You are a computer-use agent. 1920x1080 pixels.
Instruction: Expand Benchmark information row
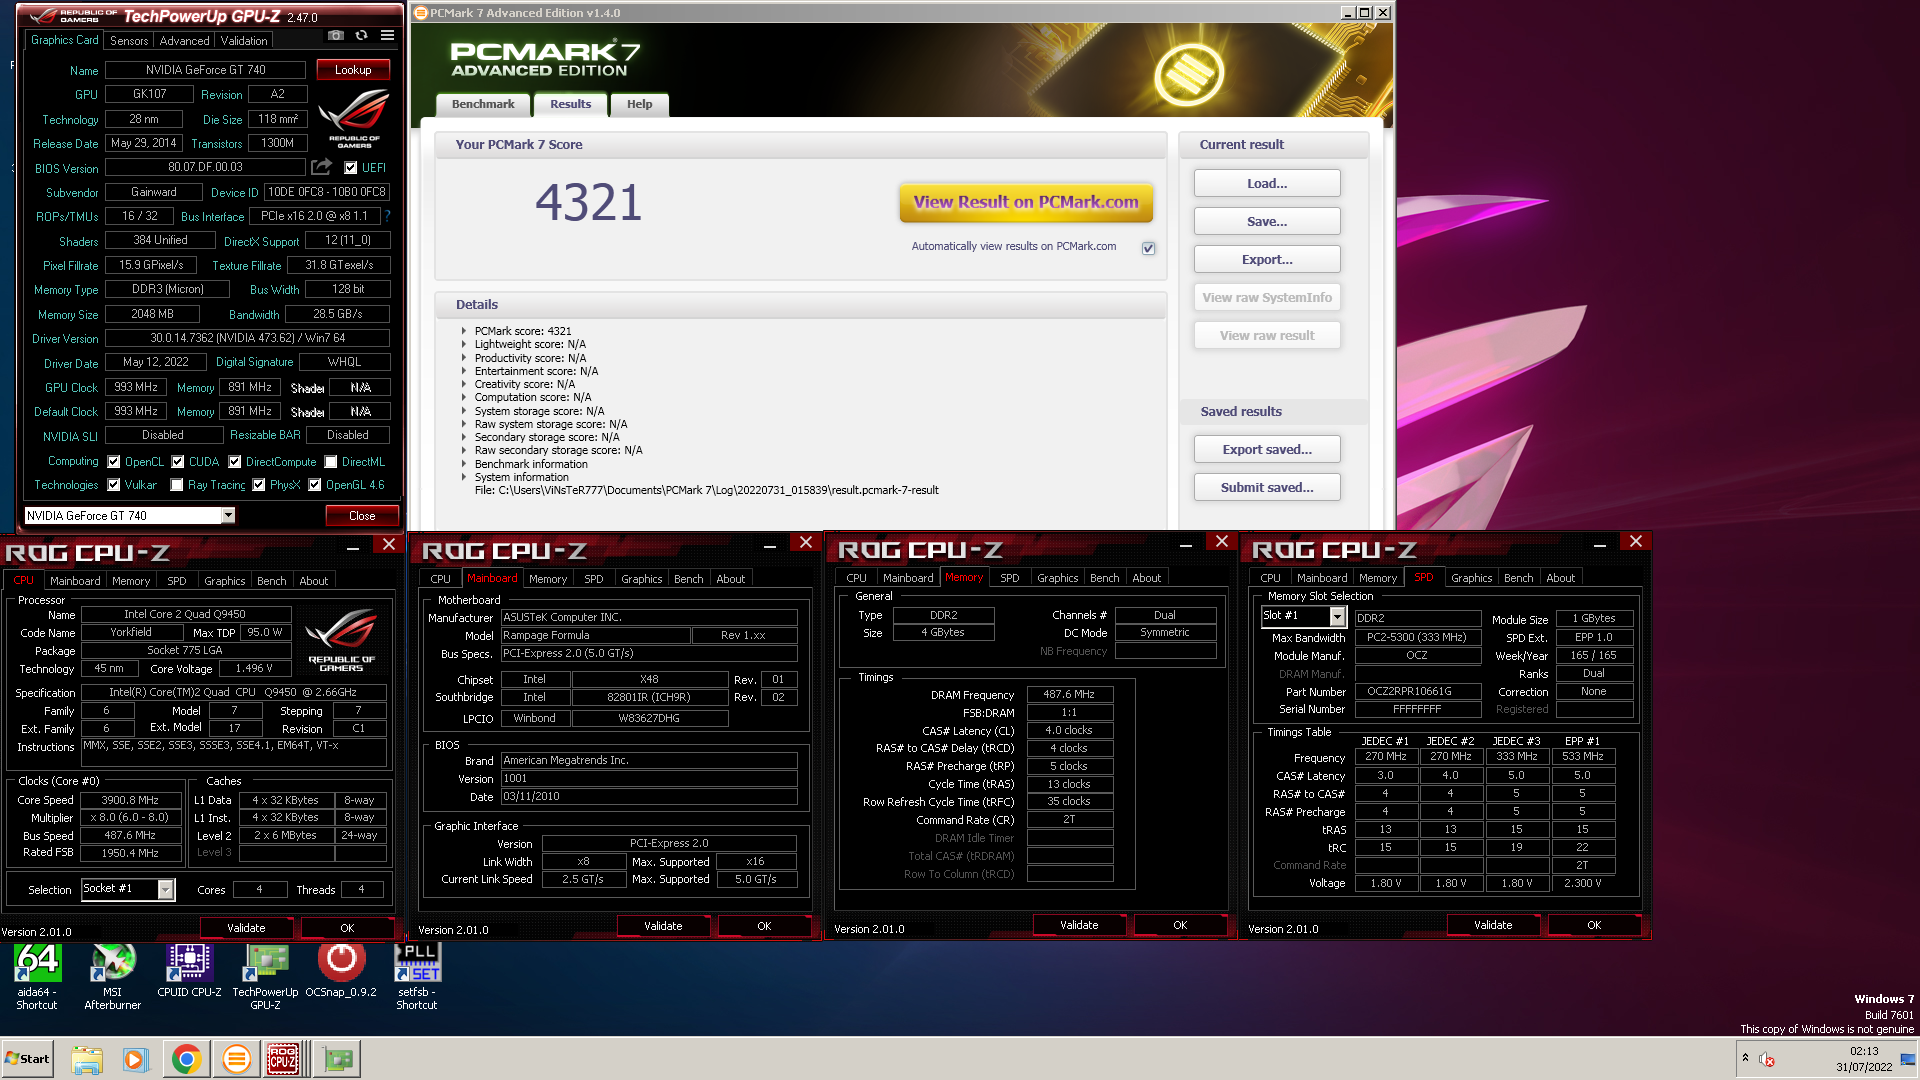(x=463, y=464)
